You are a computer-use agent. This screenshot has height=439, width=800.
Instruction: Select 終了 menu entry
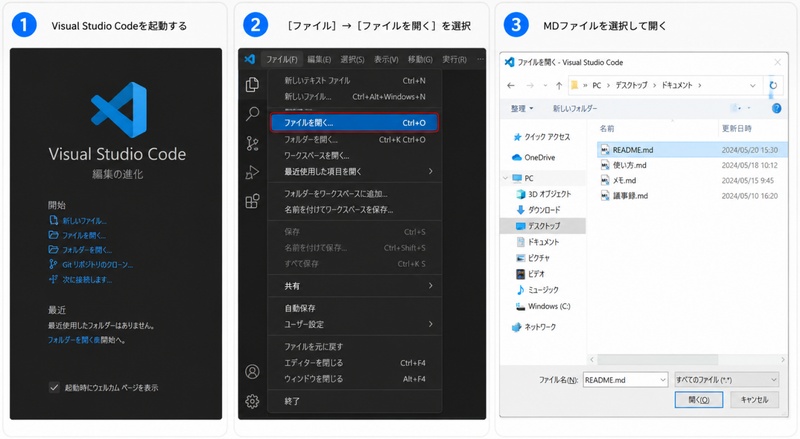tap(354, 401)
